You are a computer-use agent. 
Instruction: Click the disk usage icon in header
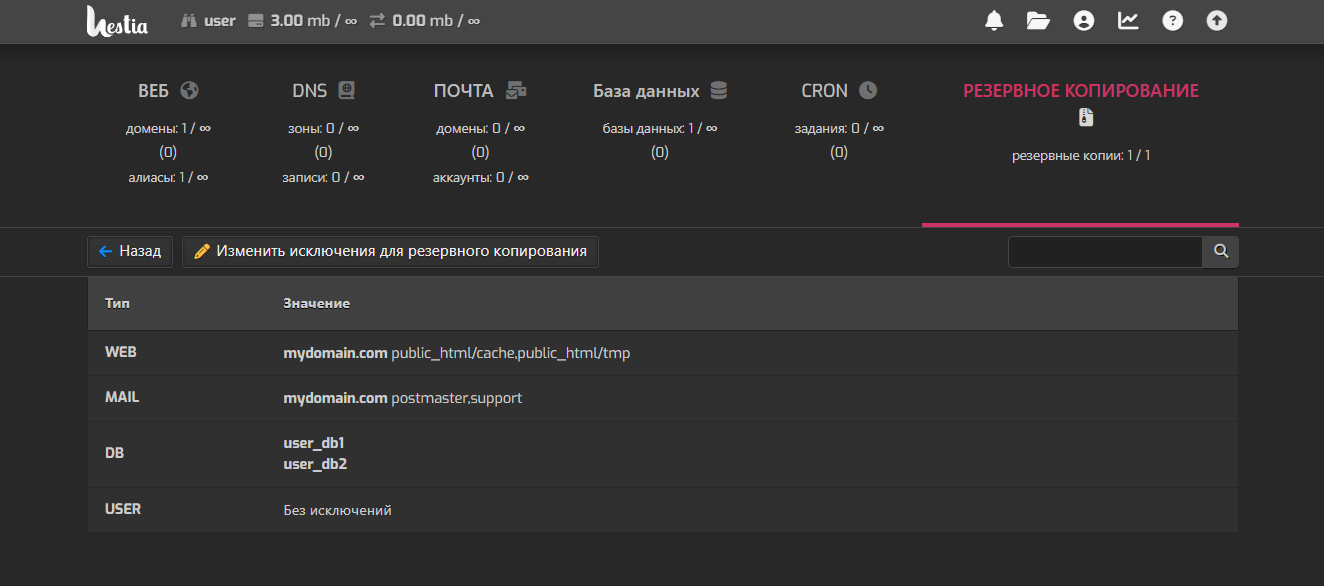pyautogui.click(x=255, y=20)
